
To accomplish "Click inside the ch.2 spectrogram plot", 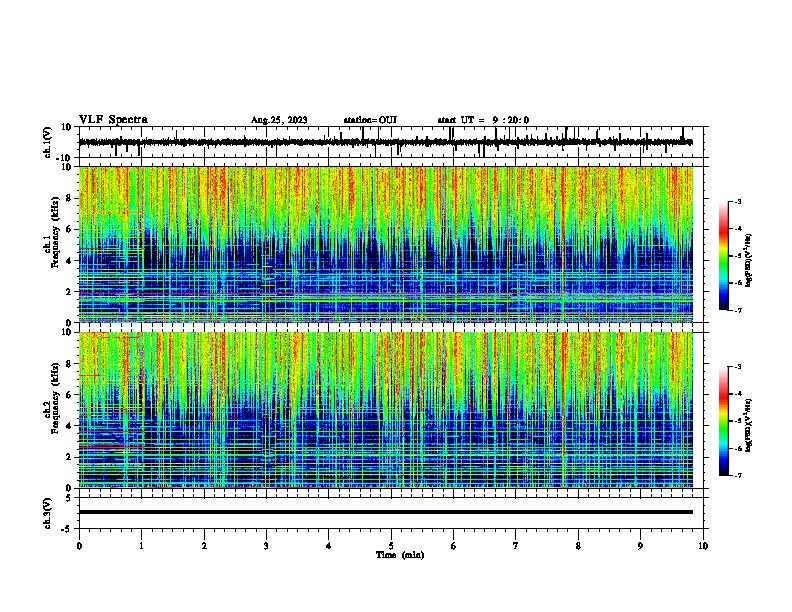I will coord(386,410).
